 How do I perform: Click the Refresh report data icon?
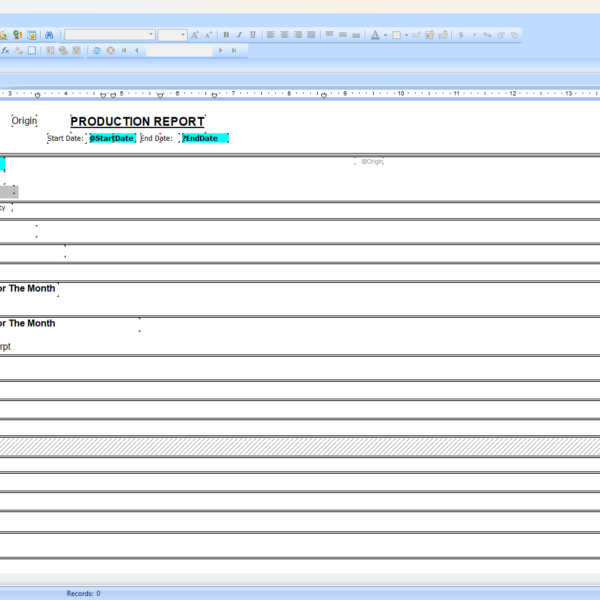click(x=97, y=51)
